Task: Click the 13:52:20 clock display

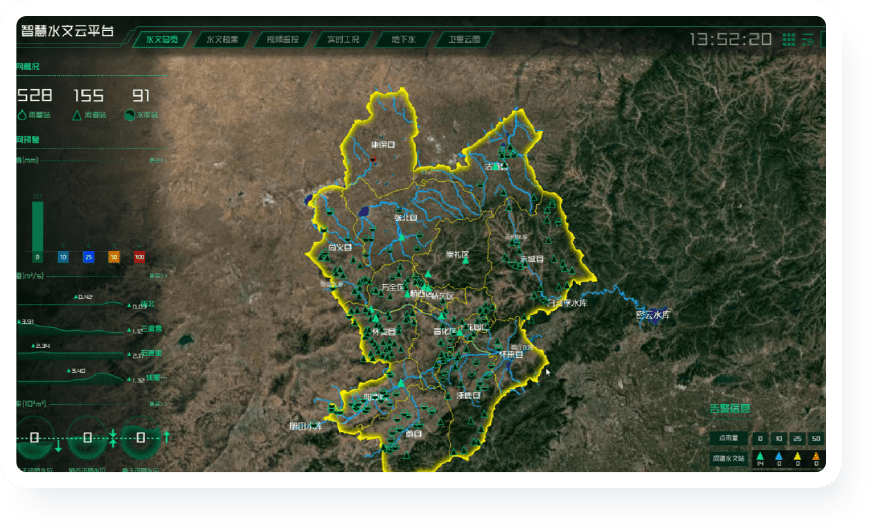Action: coord(731,39)
